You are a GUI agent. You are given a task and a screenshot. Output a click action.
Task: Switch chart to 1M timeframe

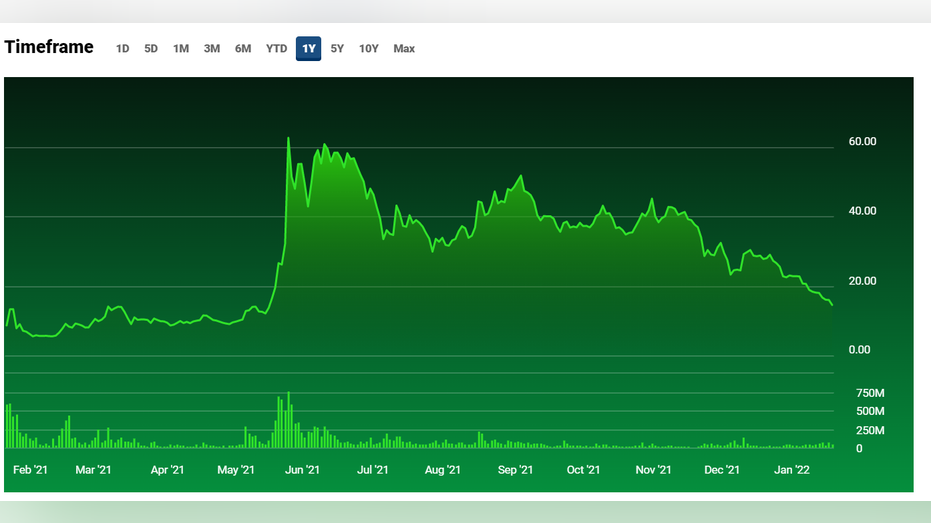click(180, 49)
